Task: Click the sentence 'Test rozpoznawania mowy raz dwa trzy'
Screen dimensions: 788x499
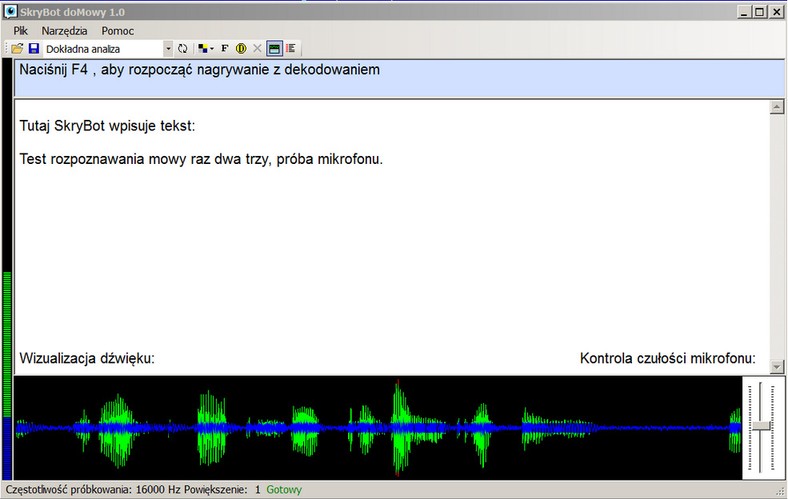Action: [x=144, y=159]
